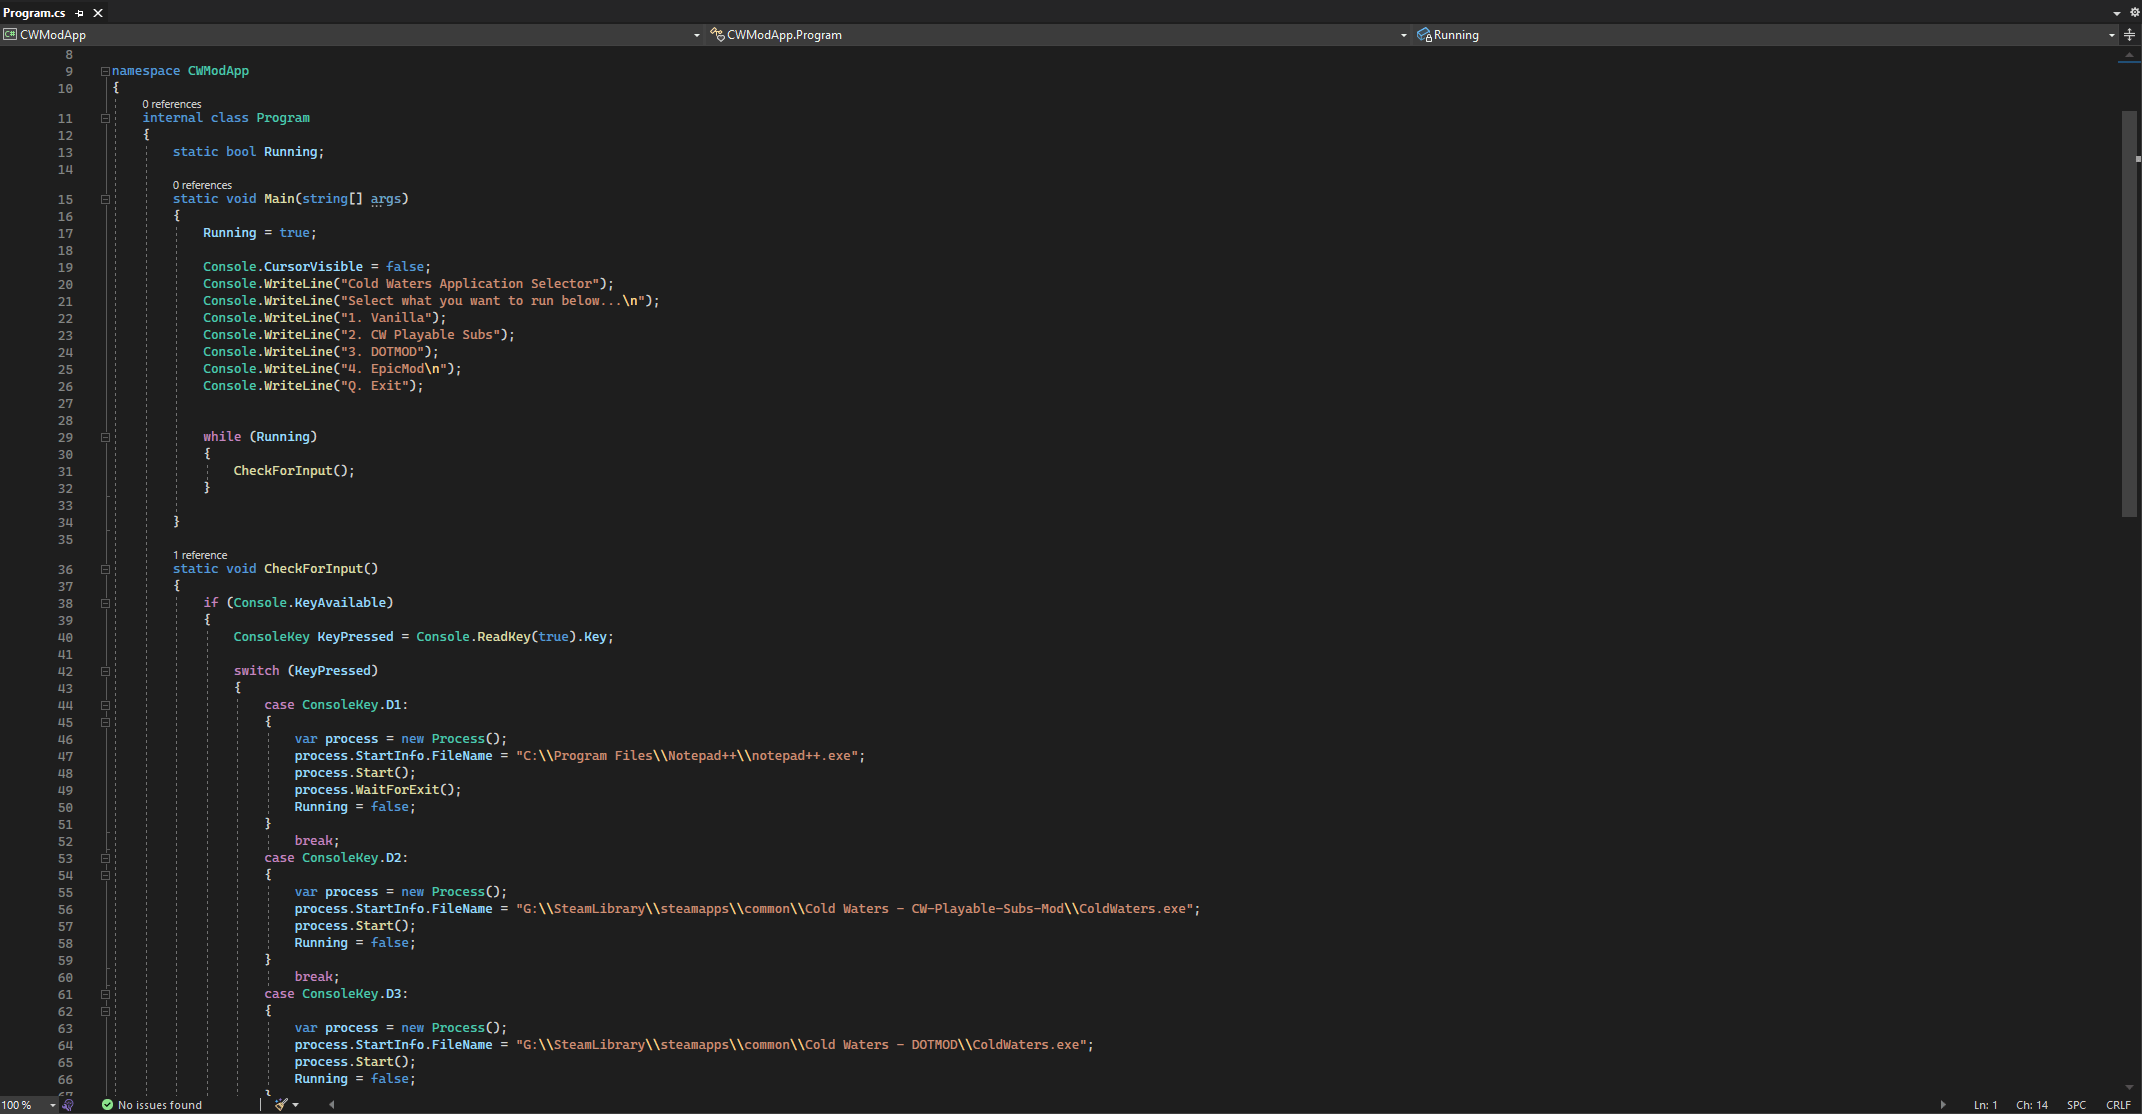The height and width of the screenshot is (1114, 2142).
Task: Collapse the if Console.KeyAvailable block
Action: click(105, 603)
